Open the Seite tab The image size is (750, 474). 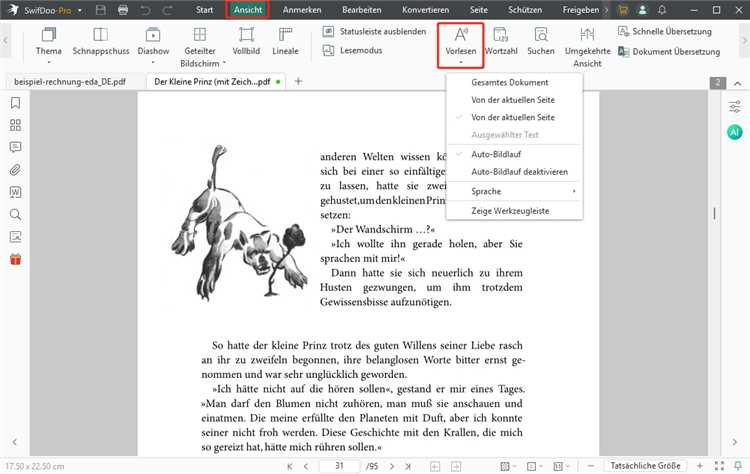point(478,10)
